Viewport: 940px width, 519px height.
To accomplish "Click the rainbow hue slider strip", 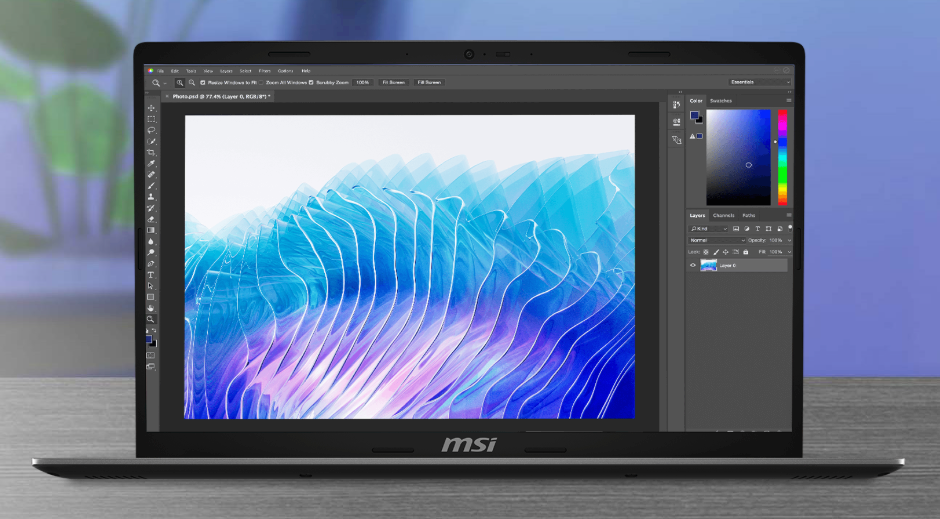I will tap(782, 157).
